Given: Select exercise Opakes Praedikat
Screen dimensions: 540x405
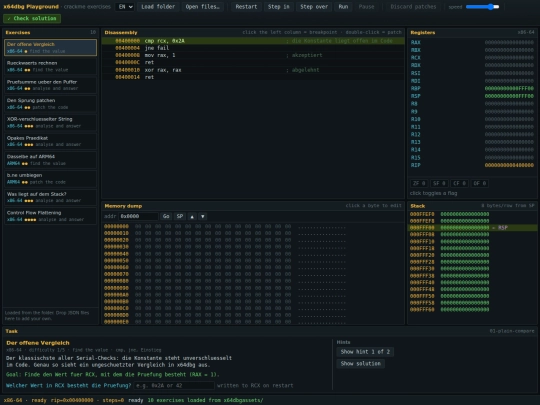Looking at the screenshot, I should 50,141.
